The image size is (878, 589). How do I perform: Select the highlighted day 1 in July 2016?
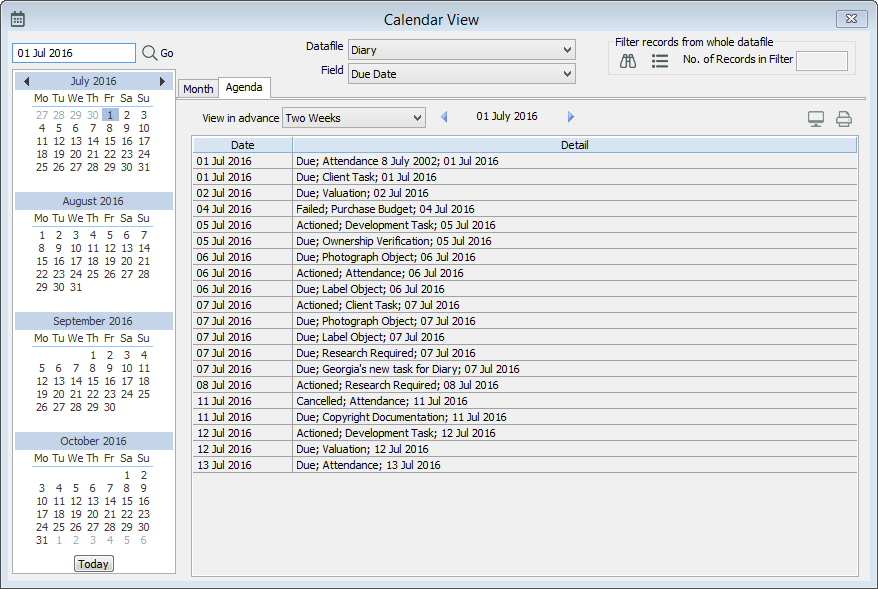coord(110,115)
